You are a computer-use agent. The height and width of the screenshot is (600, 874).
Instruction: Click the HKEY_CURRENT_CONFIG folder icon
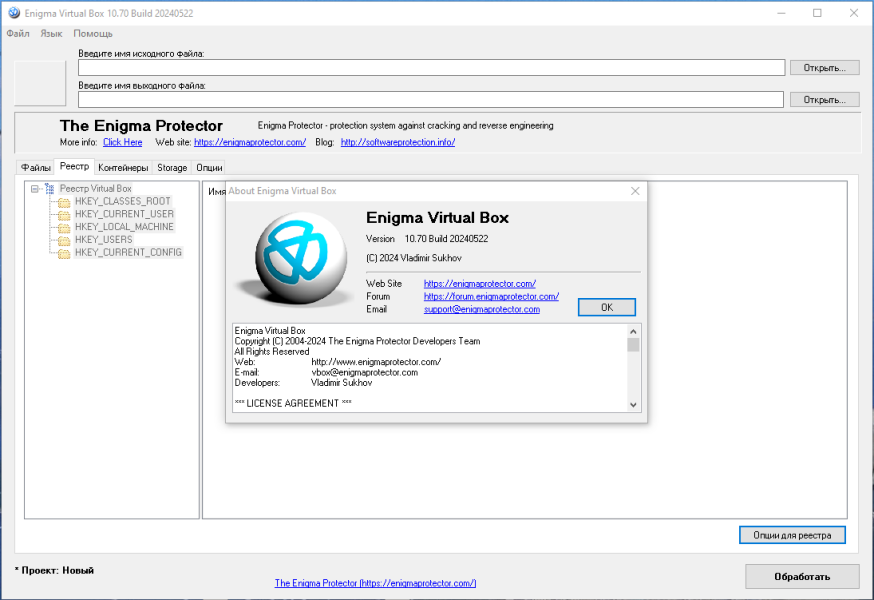[64, 253]
